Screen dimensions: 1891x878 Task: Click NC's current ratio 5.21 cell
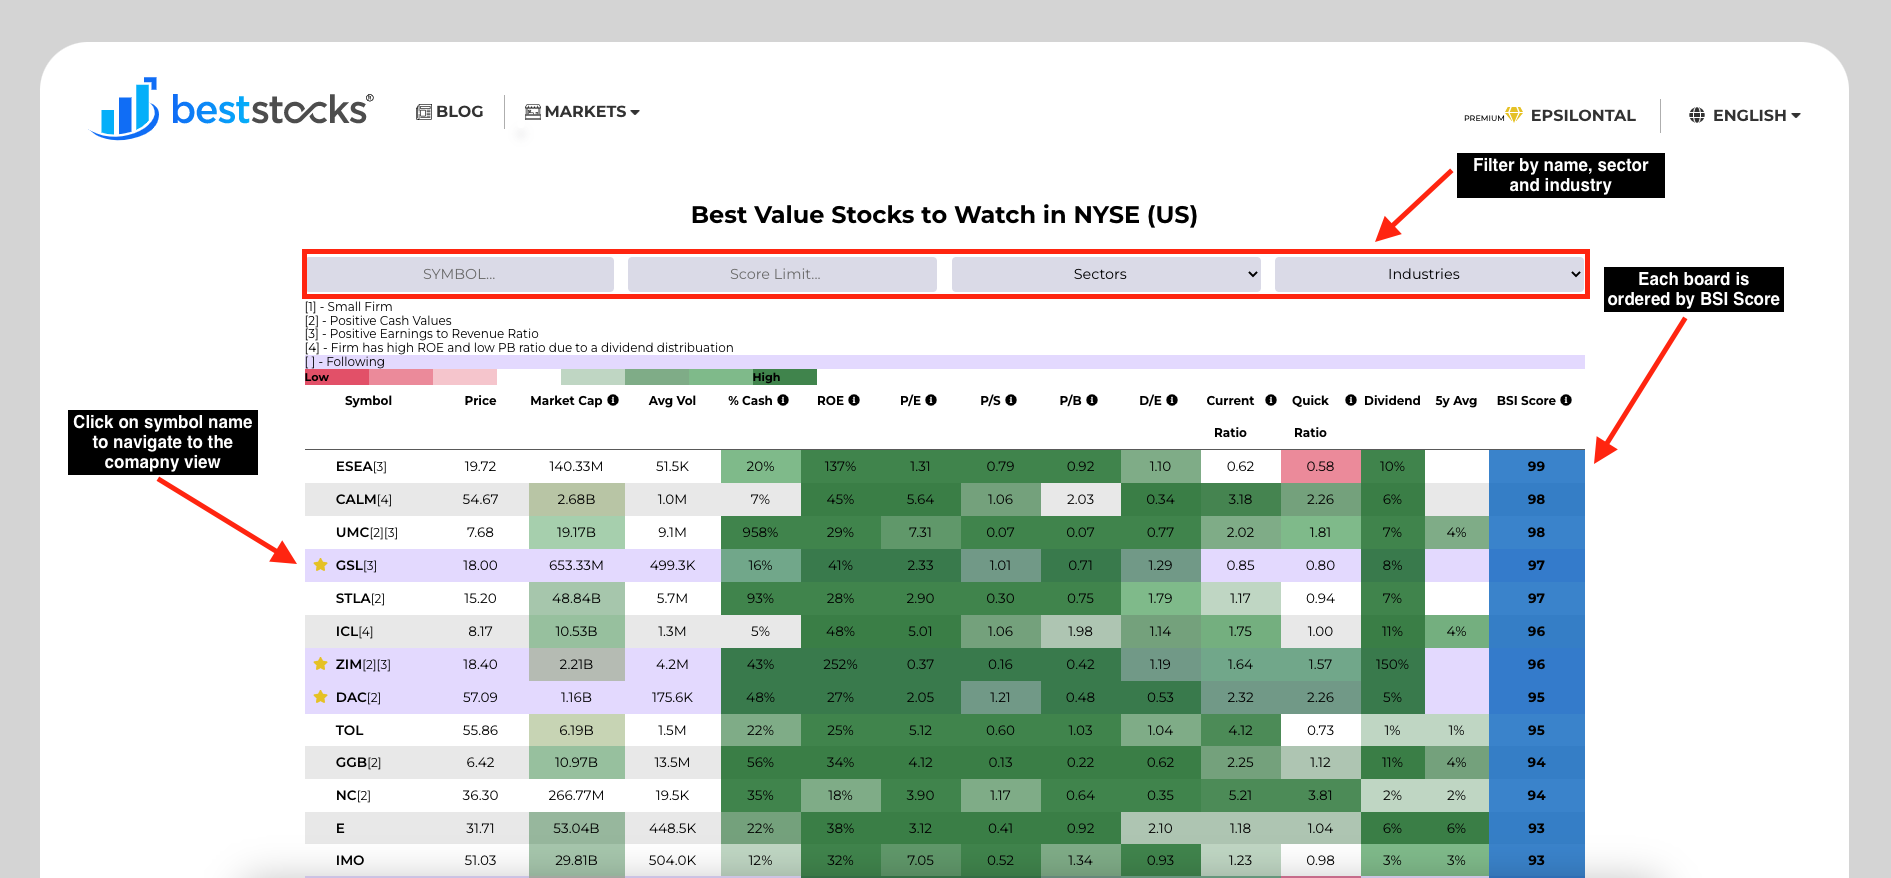(x=1241, y=795)
